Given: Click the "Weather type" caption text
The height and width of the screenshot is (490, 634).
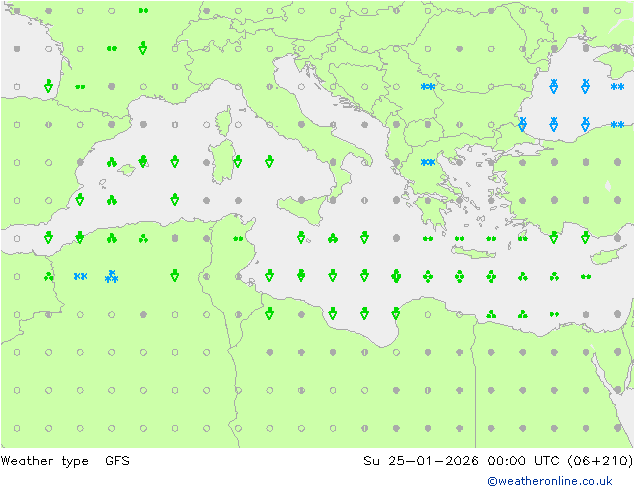Looking at the screenshot, I should point(44,461).
